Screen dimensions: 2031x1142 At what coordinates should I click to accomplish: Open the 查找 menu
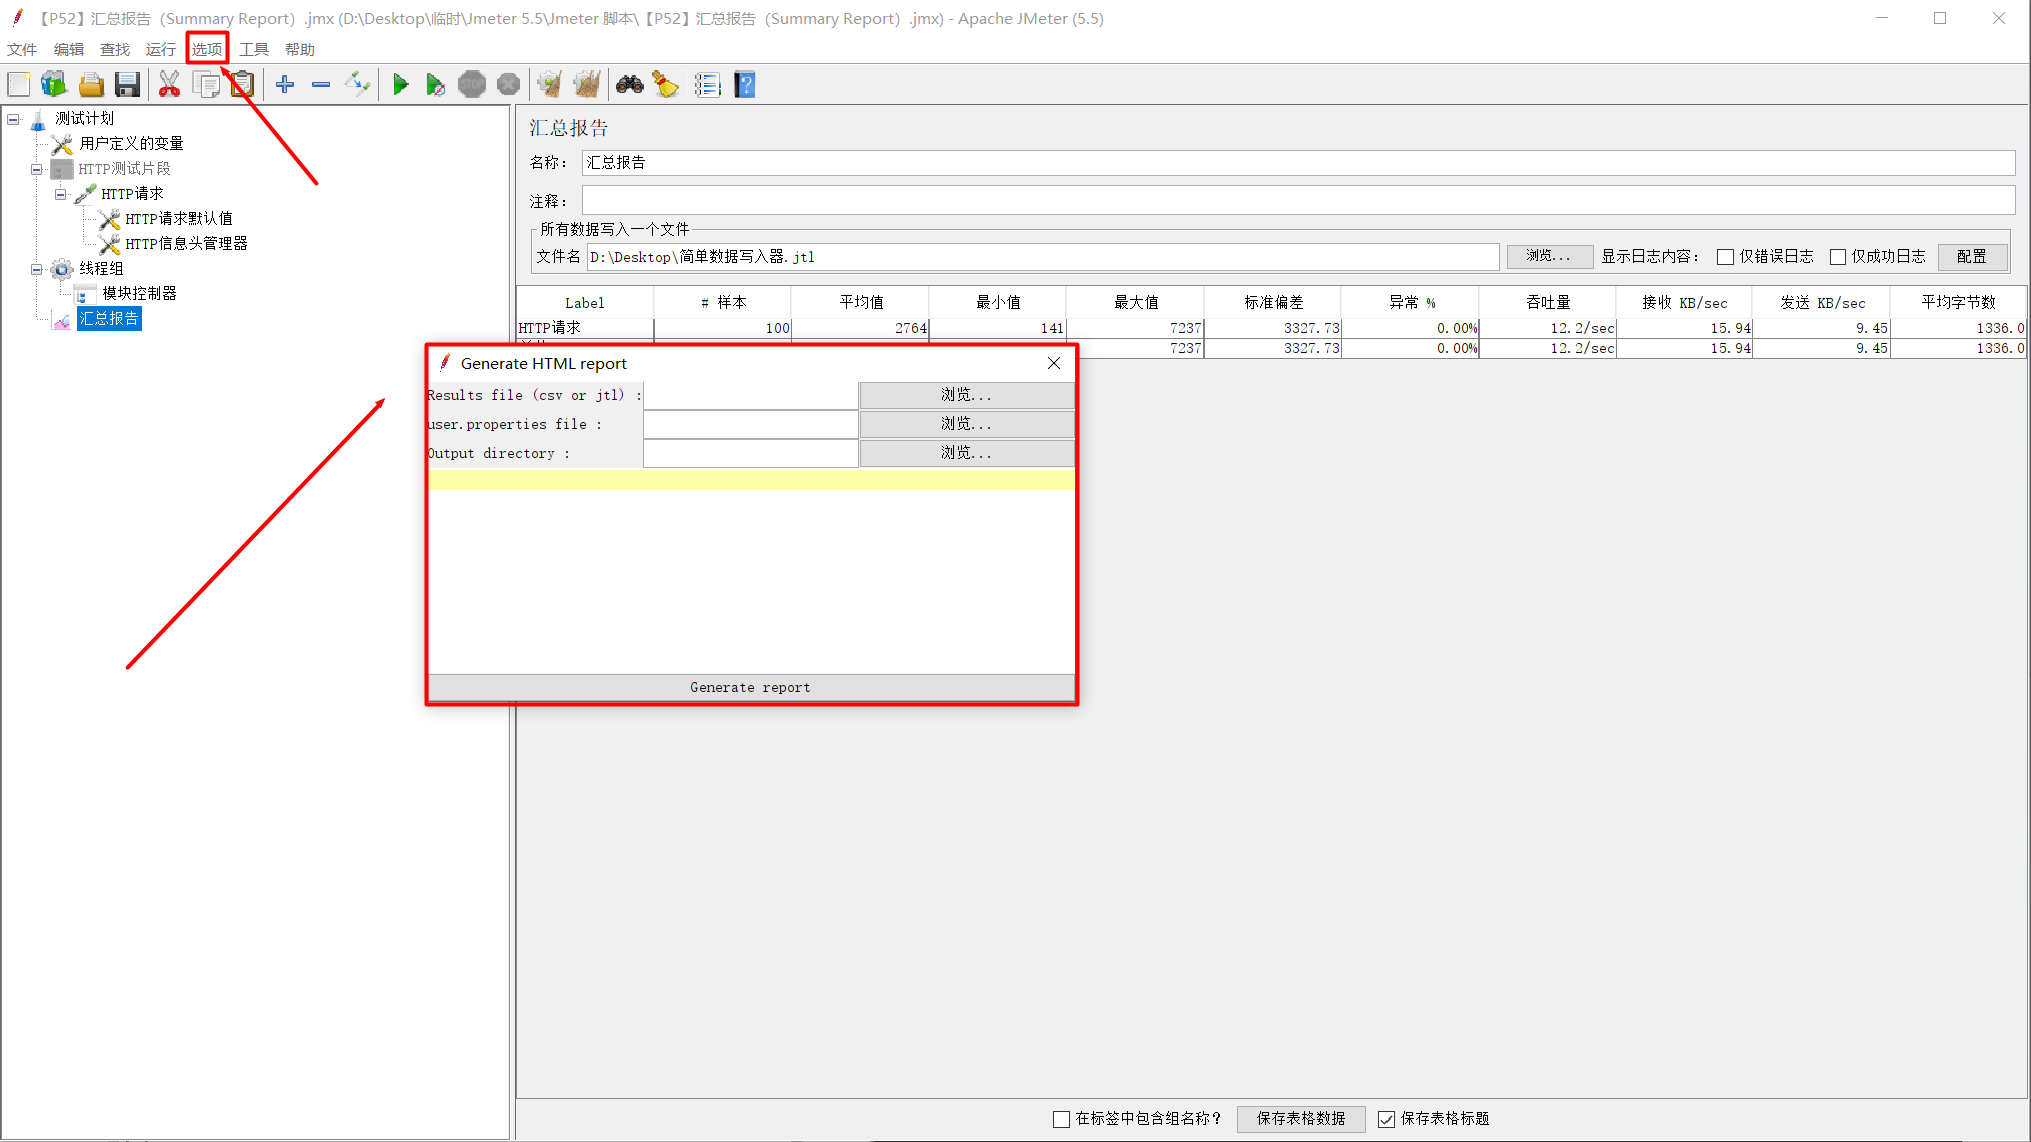(115, 49)
